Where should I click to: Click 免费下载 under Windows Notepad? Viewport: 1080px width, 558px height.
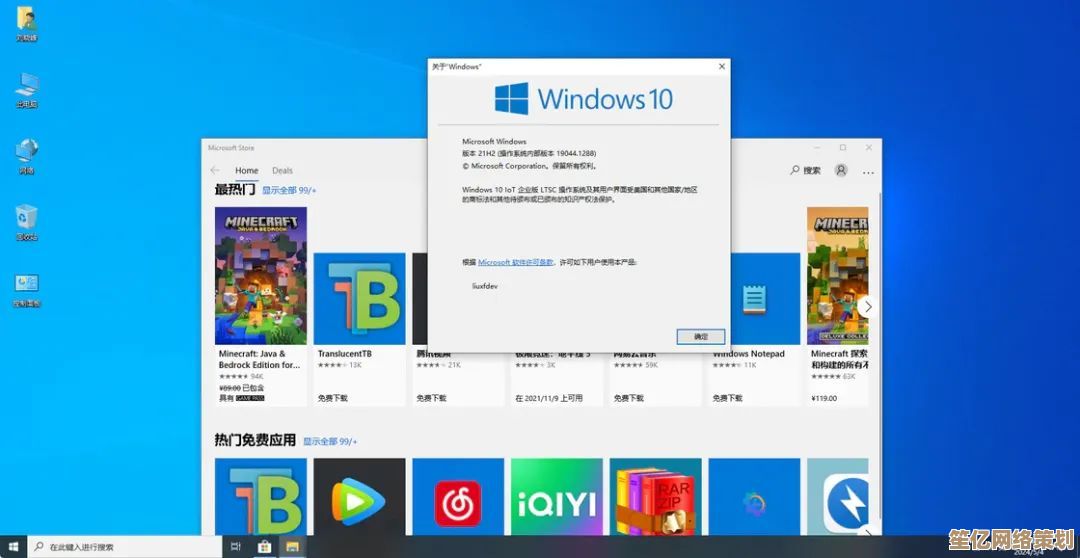coord(728,398)
